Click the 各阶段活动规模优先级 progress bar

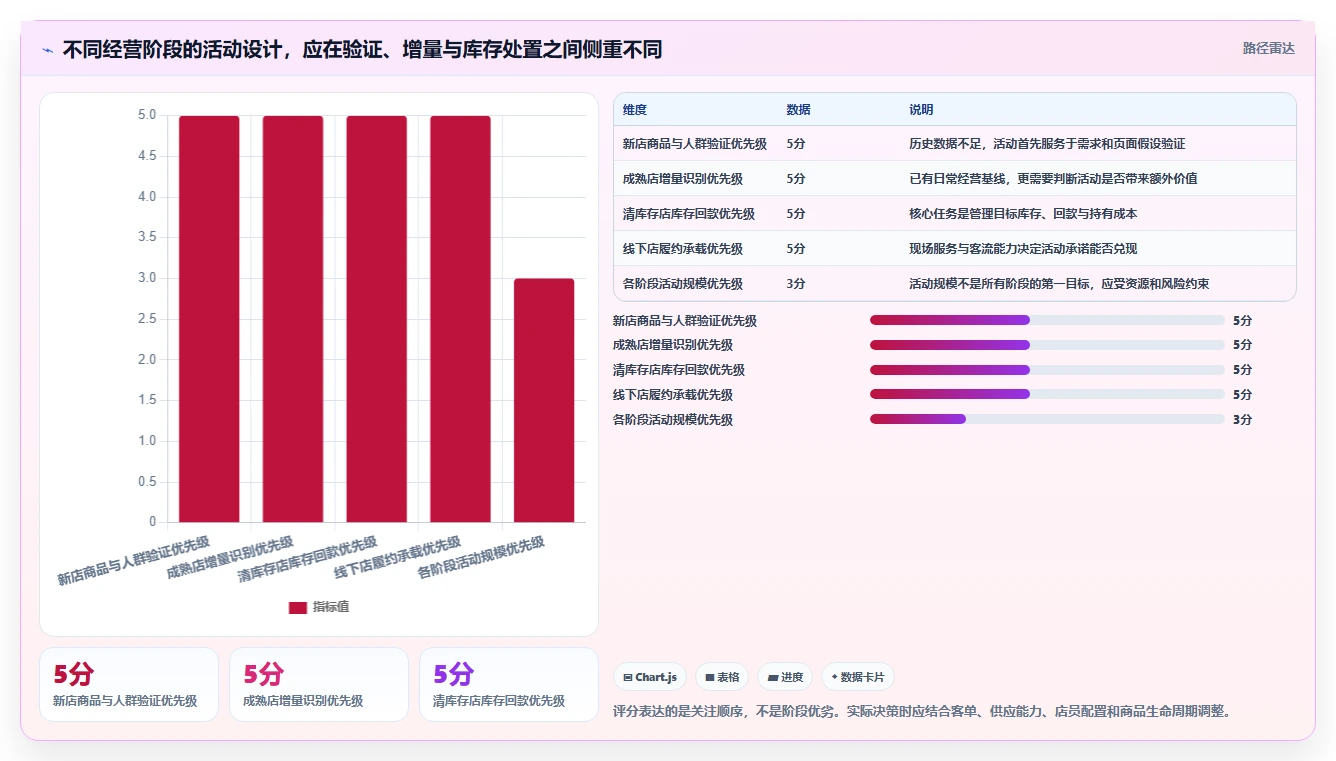(1047, 420)
